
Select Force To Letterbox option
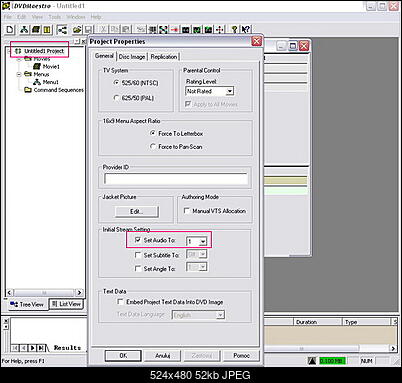tap(153, 133)
